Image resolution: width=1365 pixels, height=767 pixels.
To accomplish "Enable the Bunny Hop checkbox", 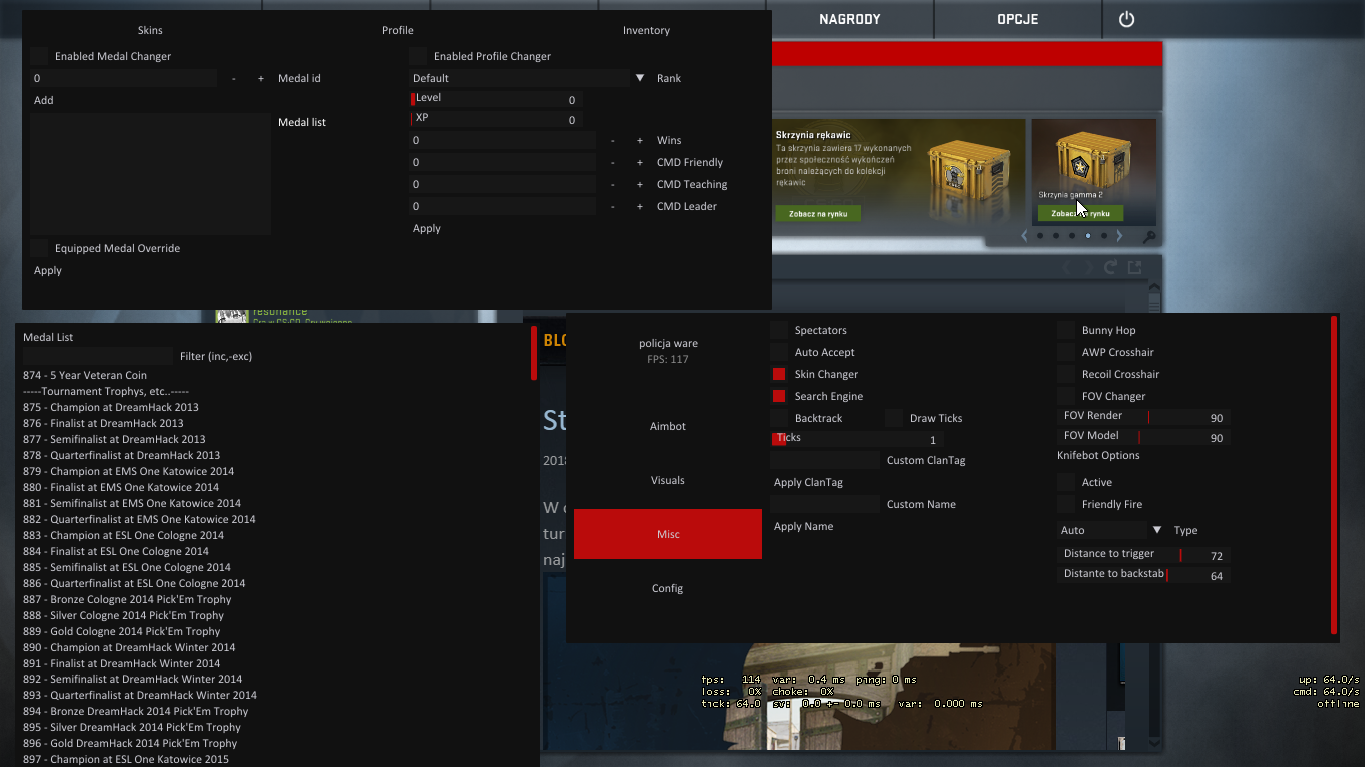I will (x=1066, y=330).
